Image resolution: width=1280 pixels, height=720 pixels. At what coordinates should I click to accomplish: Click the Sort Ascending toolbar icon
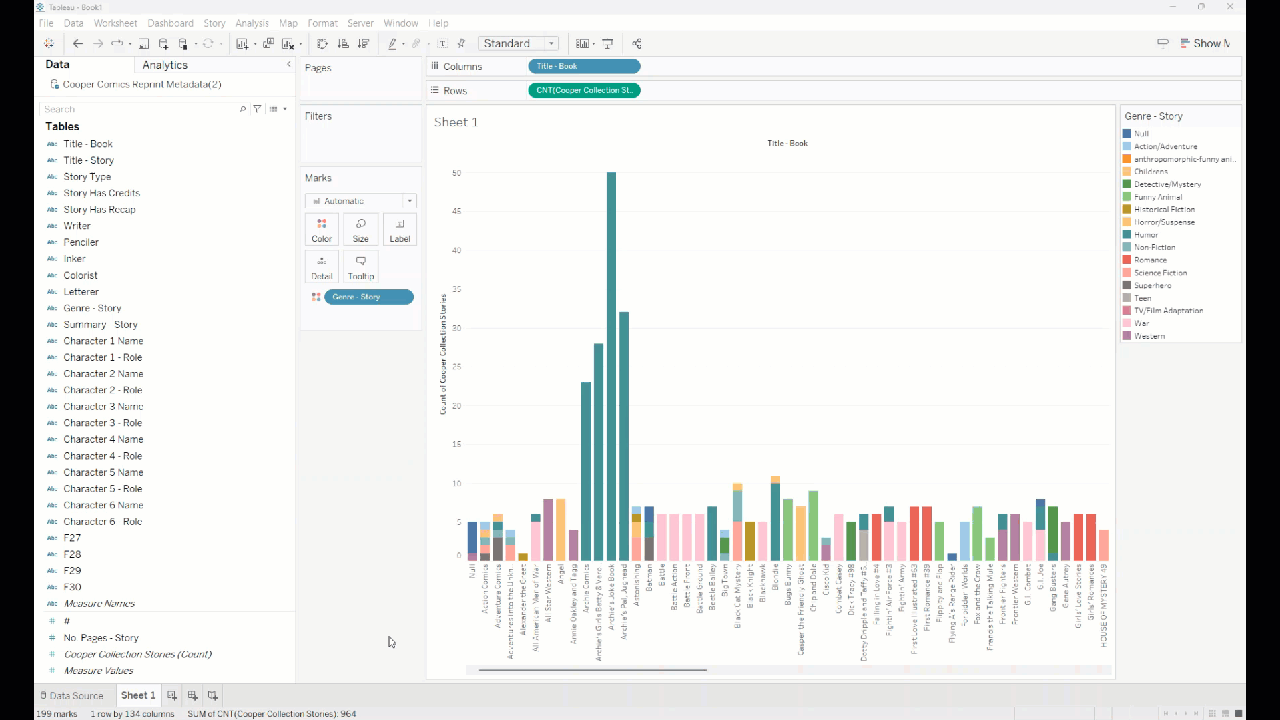[x=343, y=44]
